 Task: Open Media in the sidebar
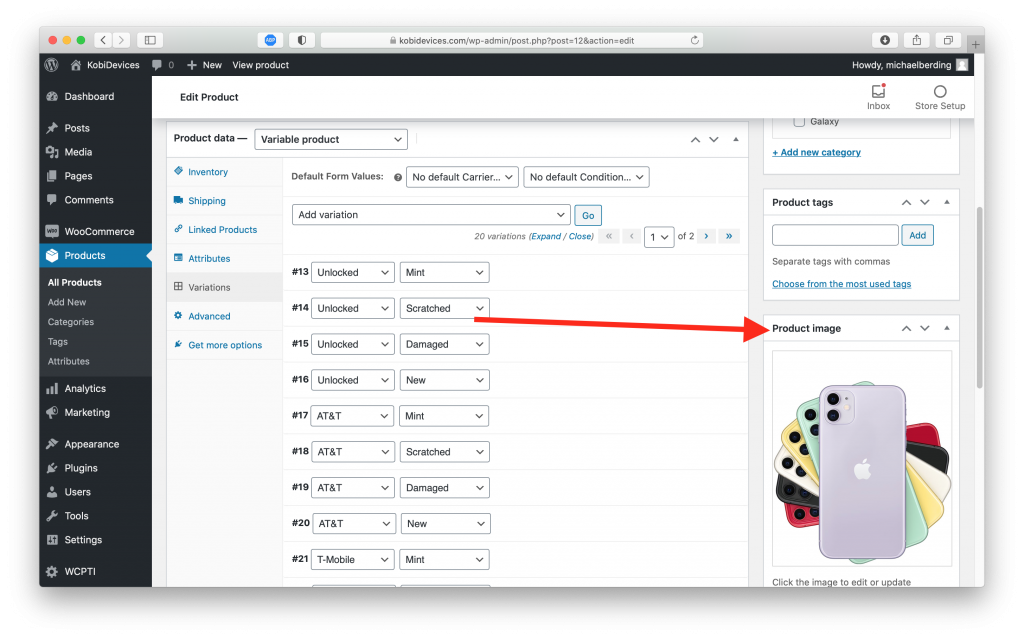95,152
